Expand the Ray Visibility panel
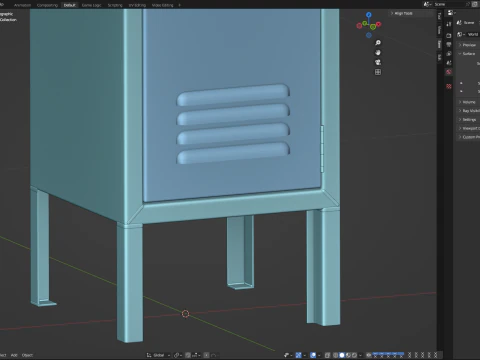 [x=468, y=111]
